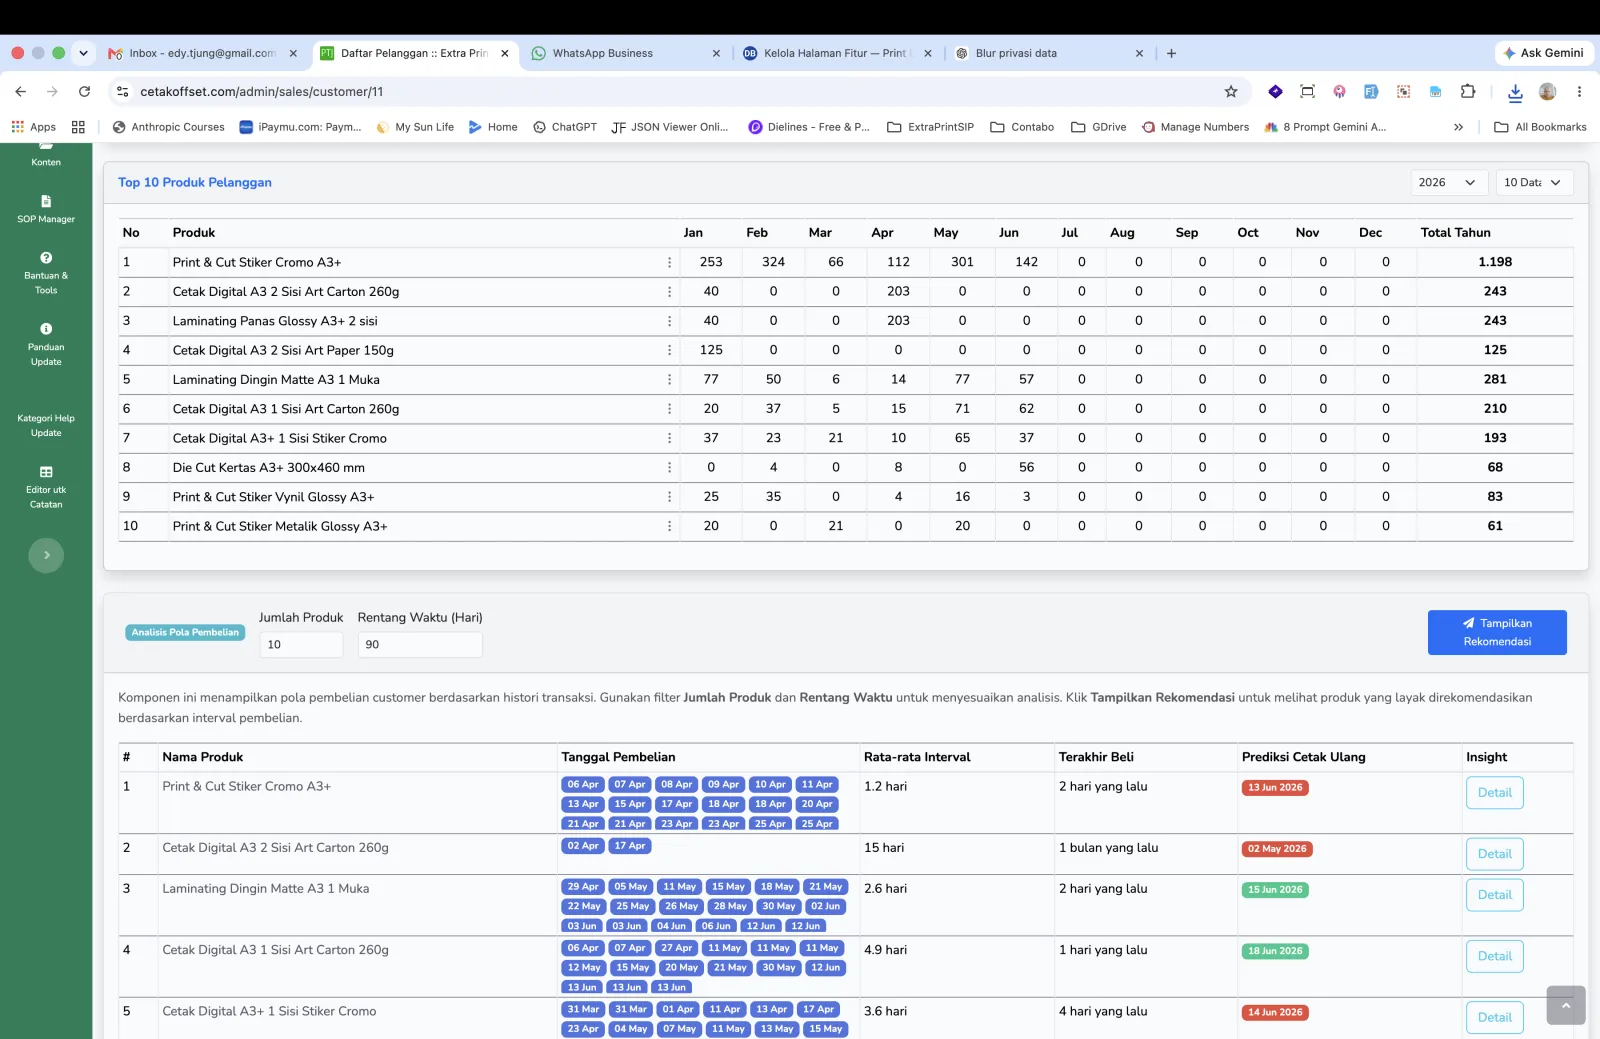Open the 2026 year dropdown

click(x=1447, y=182)
